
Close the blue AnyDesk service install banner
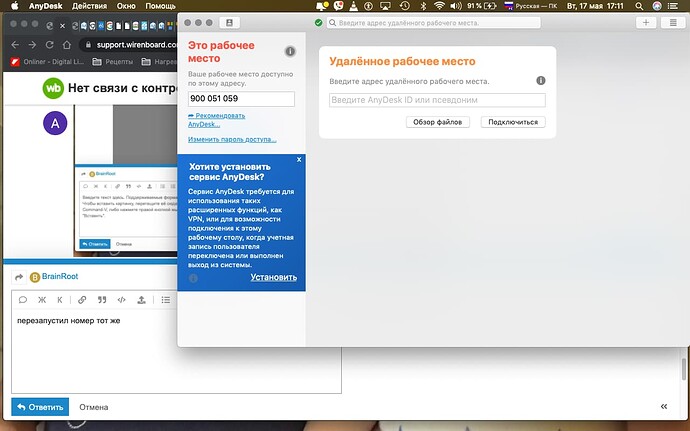pyautogui.click(x=299, y=159)
